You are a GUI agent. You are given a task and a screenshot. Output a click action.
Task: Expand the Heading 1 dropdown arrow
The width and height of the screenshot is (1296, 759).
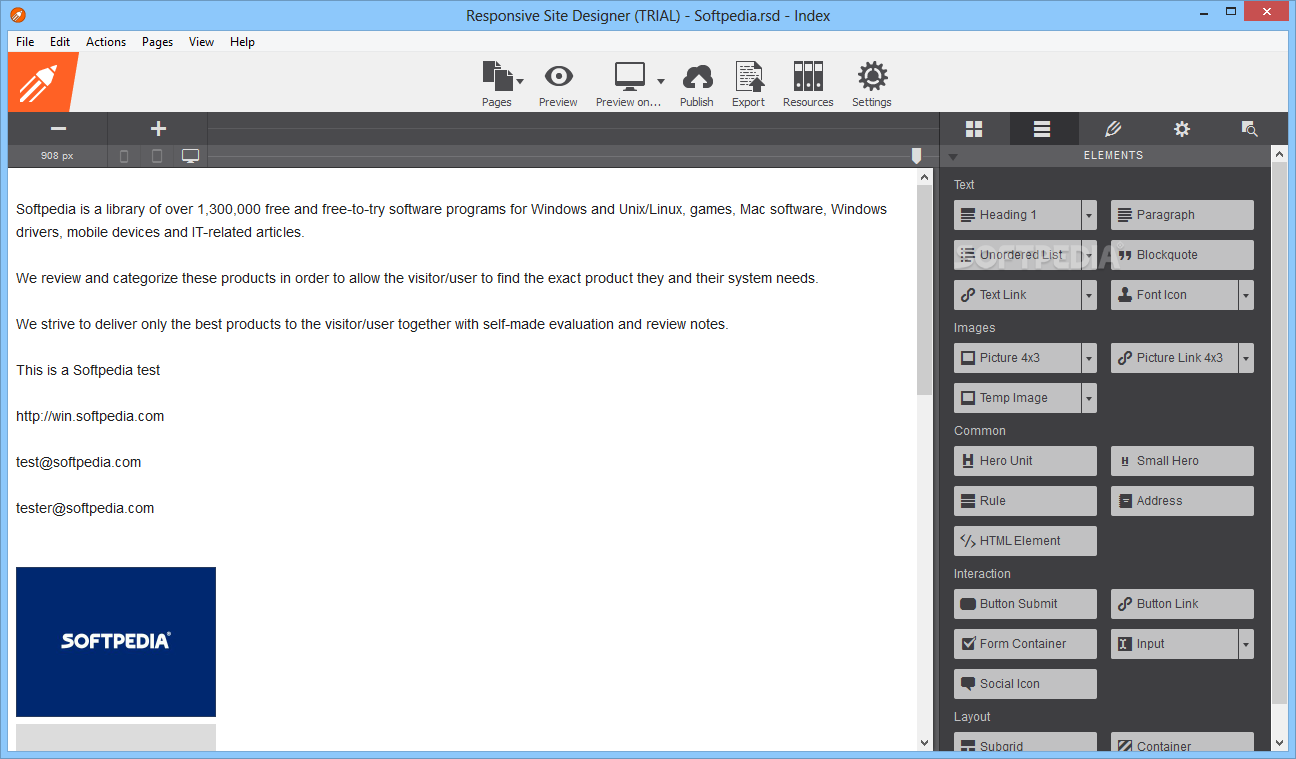point(1089,215)
